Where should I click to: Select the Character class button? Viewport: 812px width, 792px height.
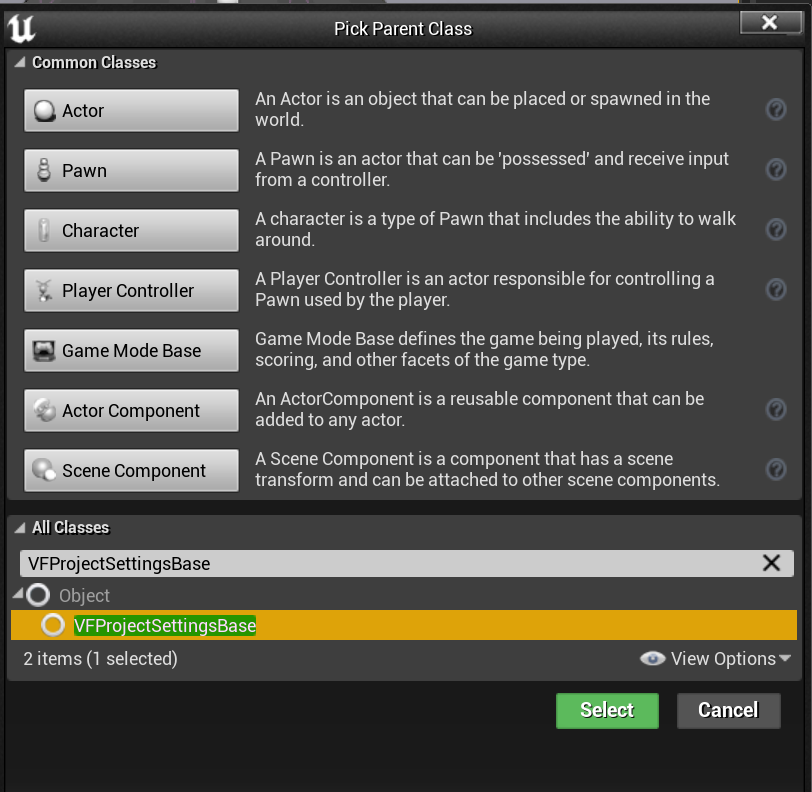point(131,230)
